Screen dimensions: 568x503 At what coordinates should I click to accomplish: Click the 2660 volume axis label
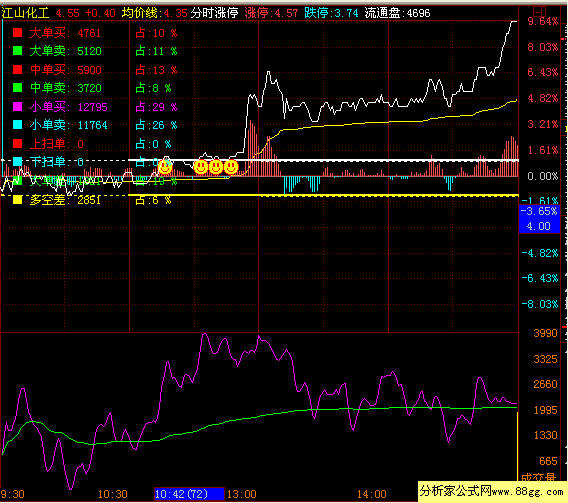tap(546, 384)
